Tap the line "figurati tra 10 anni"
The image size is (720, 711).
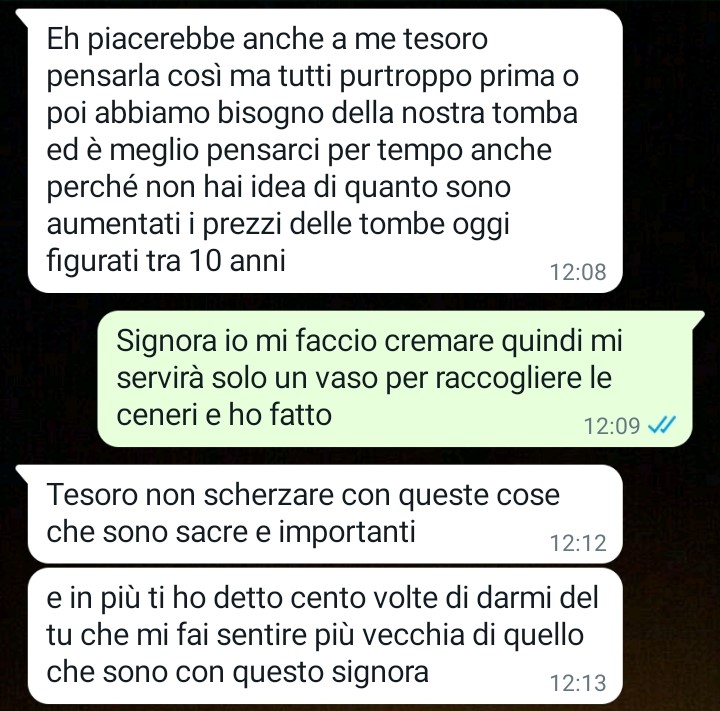[166, 261]
